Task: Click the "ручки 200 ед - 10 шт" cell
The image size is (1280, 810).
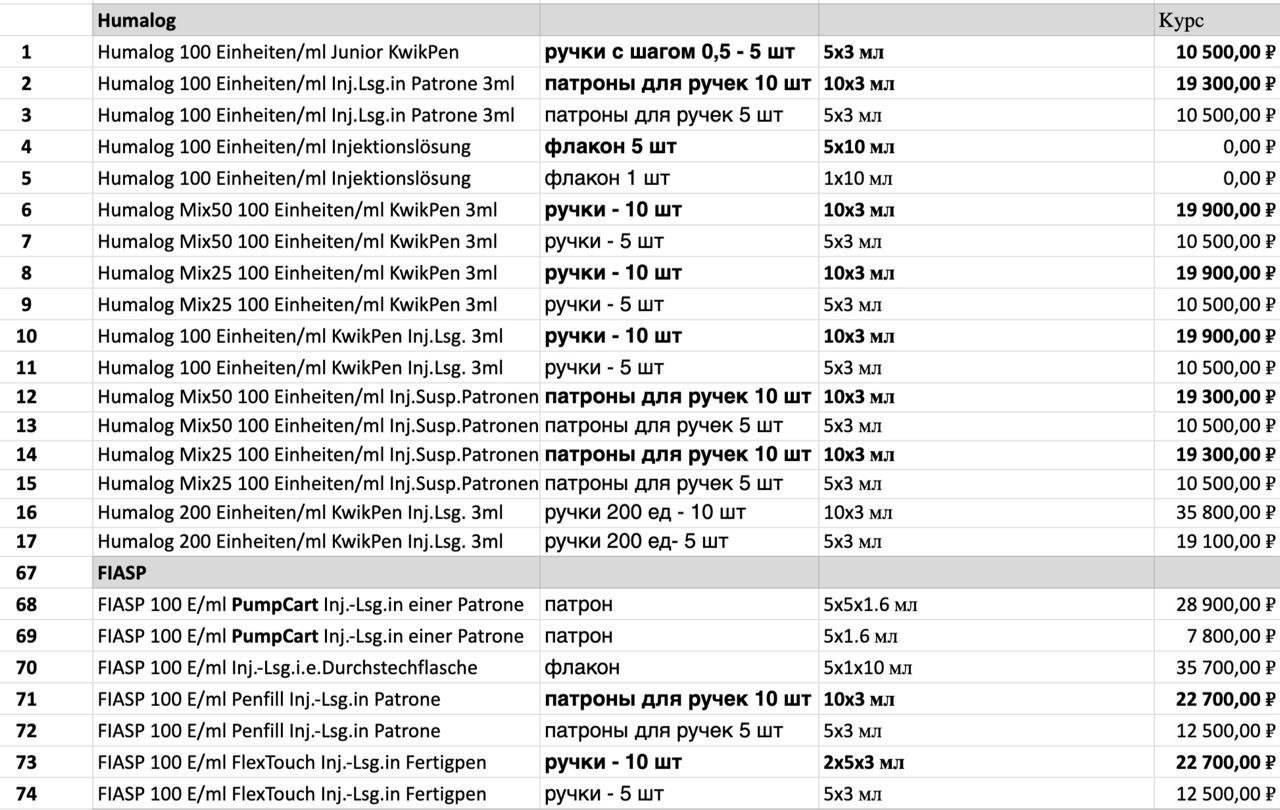Action: [x=645, y=513]
